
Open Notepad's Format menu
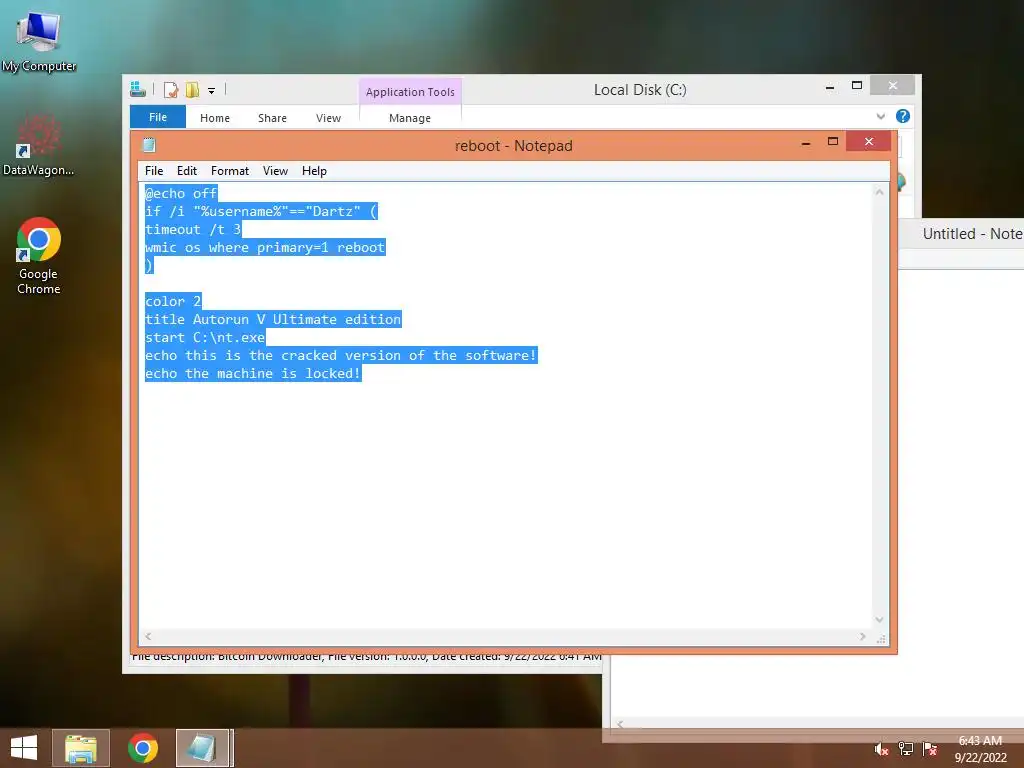(230, 170)
